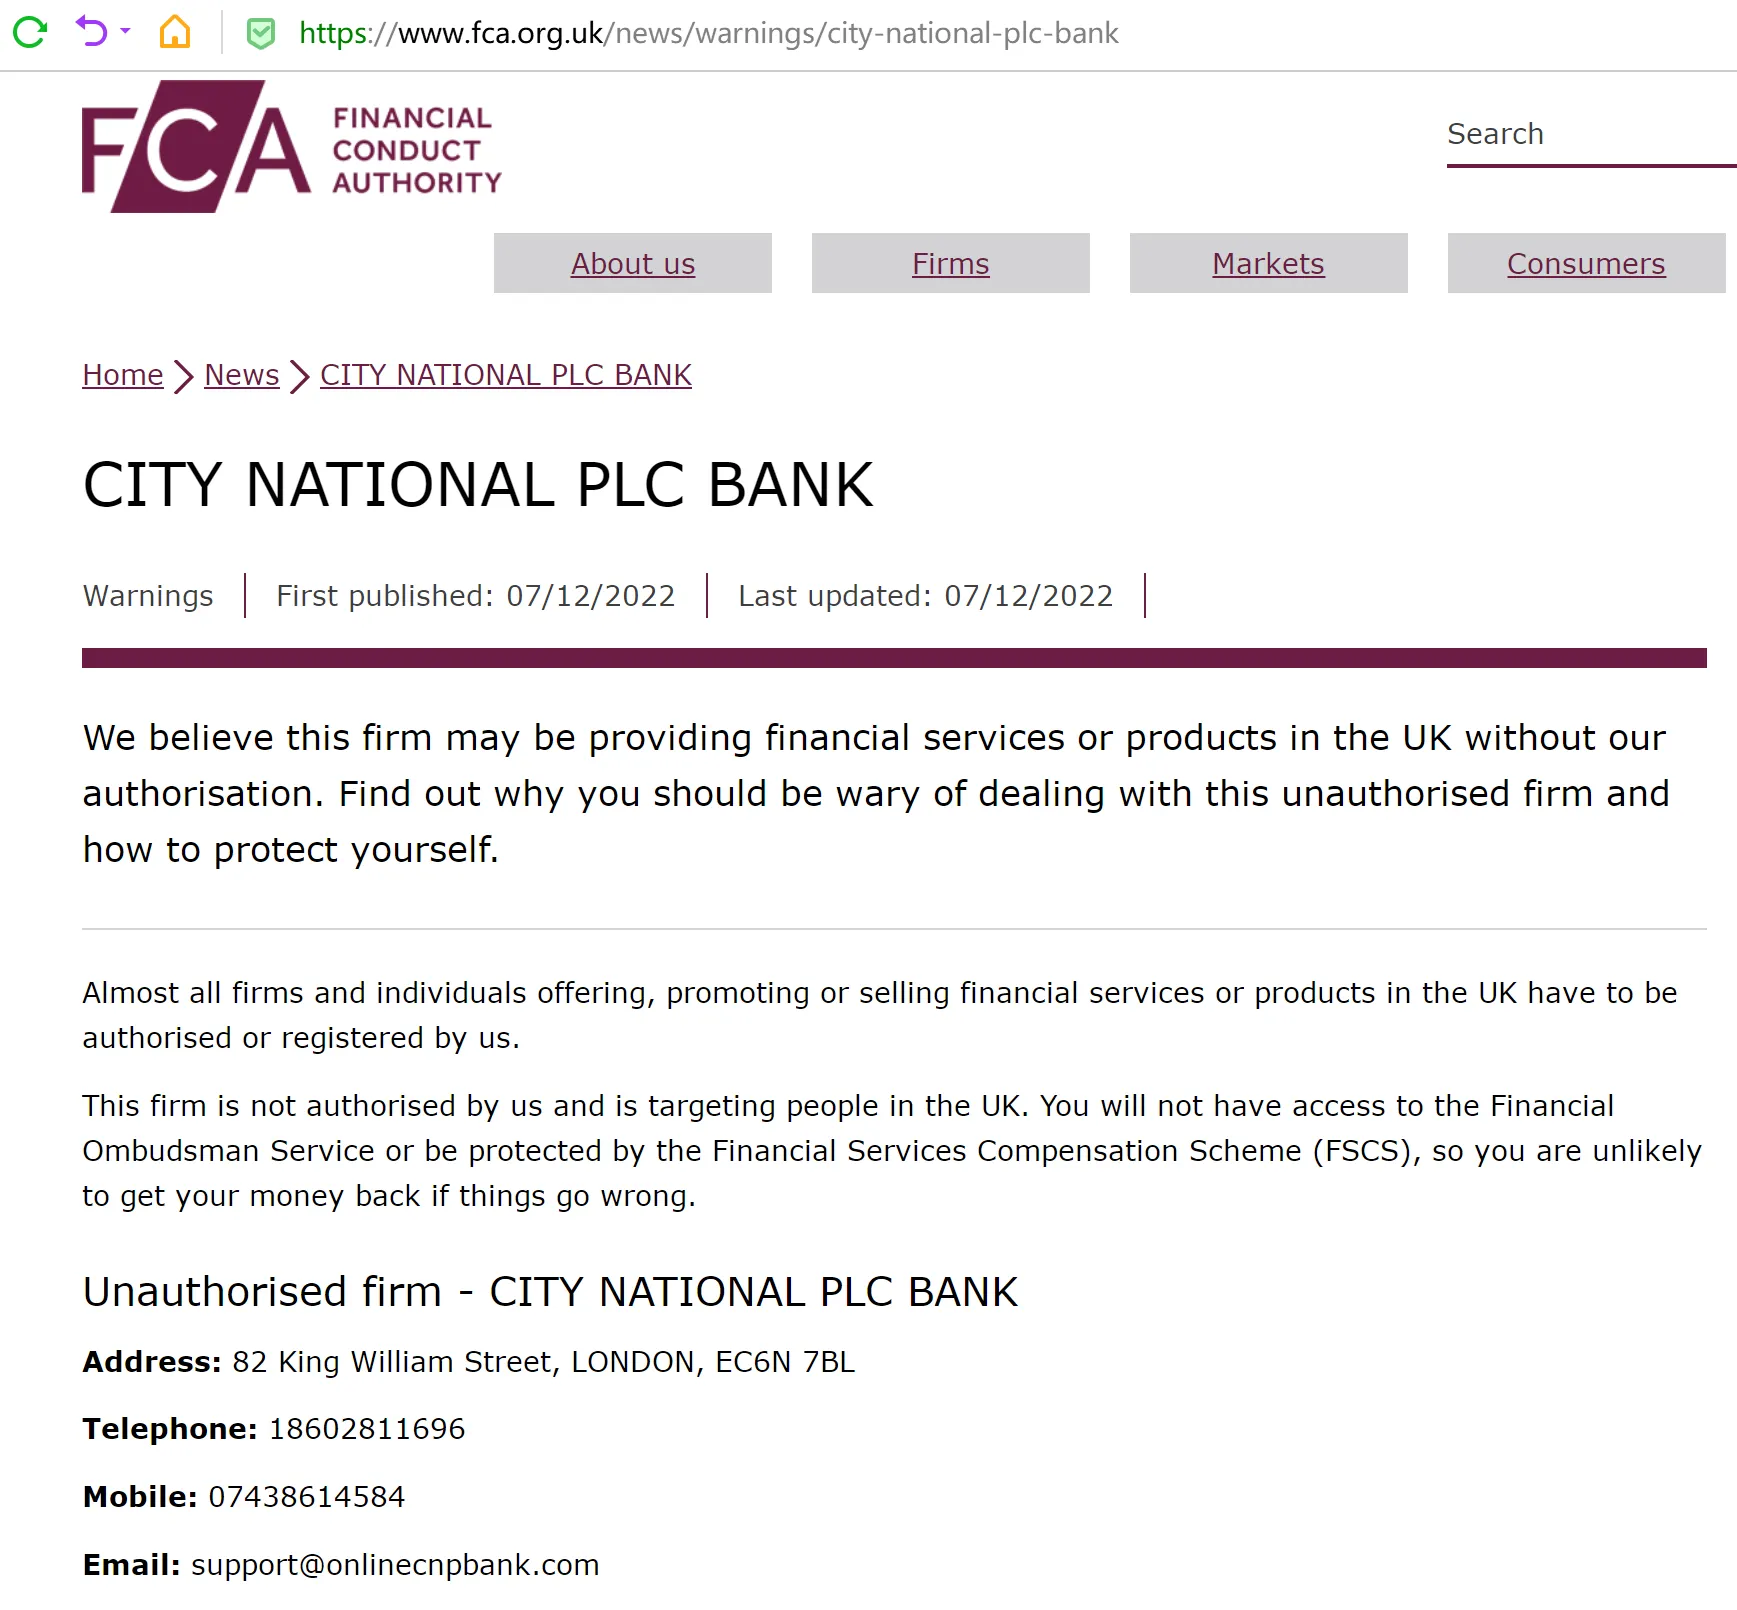Image resolution: width=1737 pixels, height=1610 pixels.
Task: Open CITY NATIONAL PLC BANK breadcrumb link
Action: 506,375
